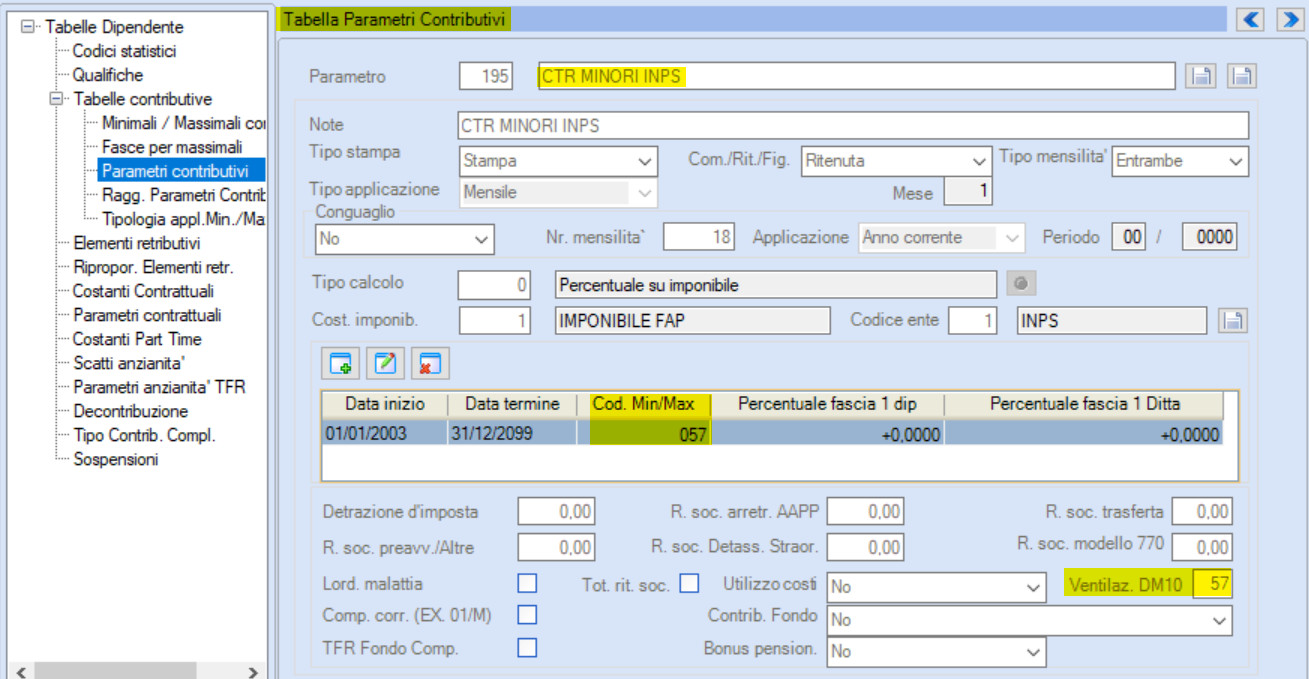Click the document icon adjoining the CTR MINORI INPS field

pos(1200,76)
